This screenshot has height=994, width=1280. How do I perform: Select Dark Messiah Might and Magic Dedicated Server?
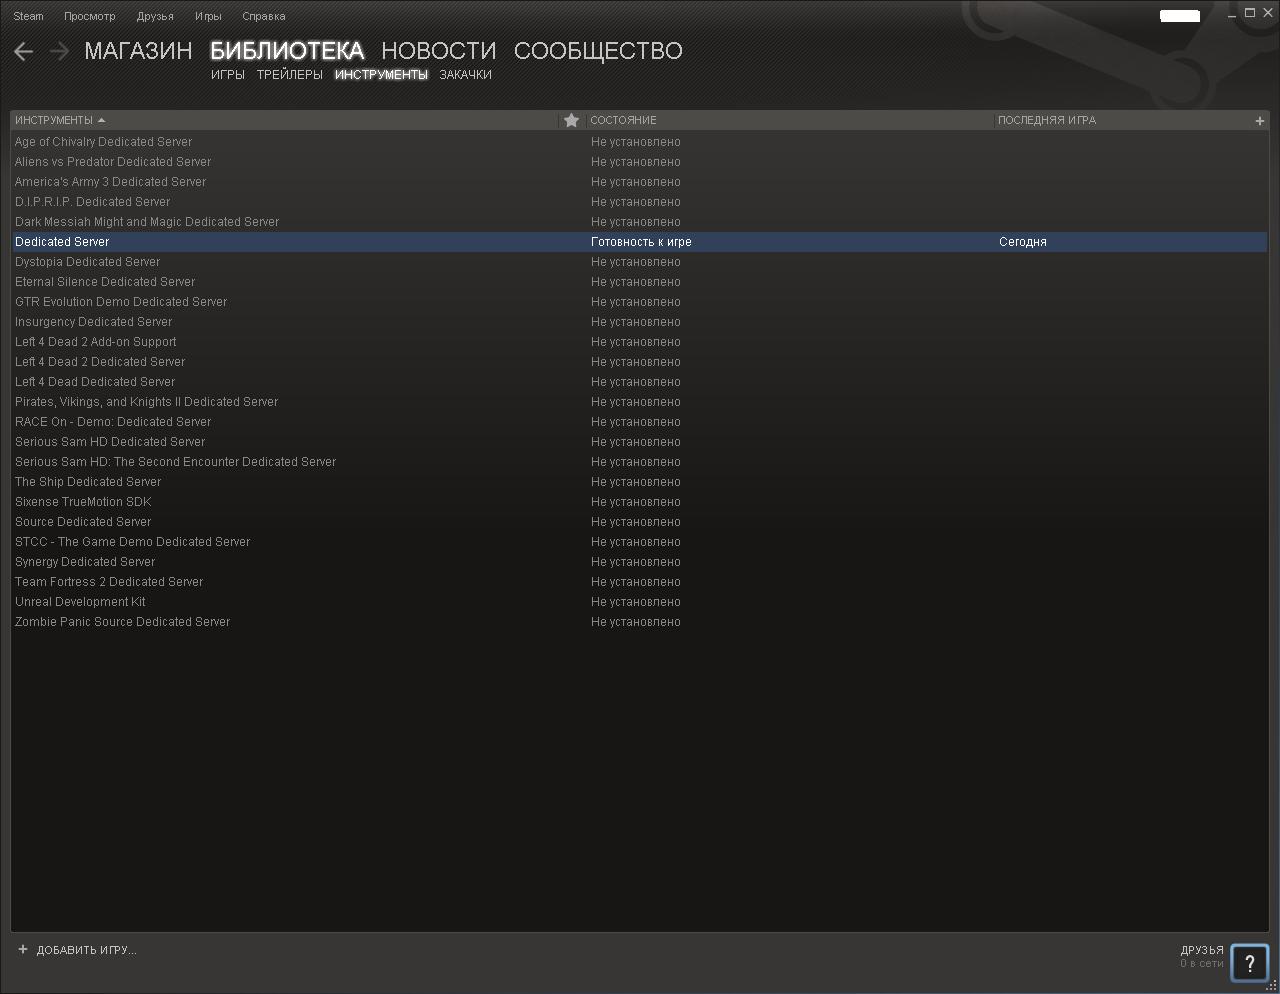click(639, 222)
